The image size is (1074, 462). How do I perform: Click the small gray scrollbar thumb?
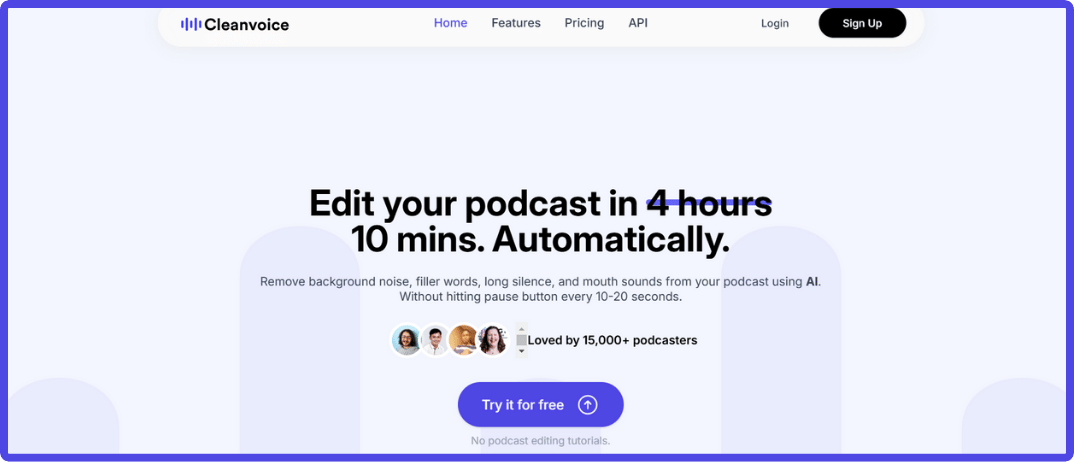click(522, 340)
